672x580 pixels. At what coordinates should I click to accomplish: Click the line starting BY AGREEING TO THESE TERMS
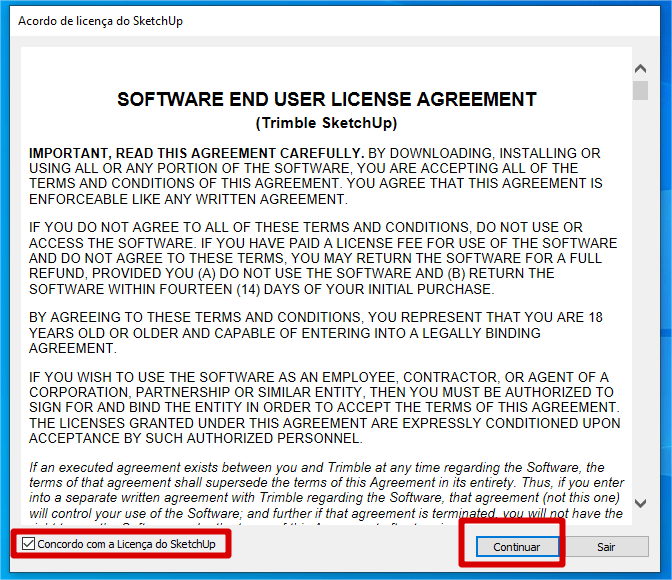pyautogui.click(x=316, y=317)
